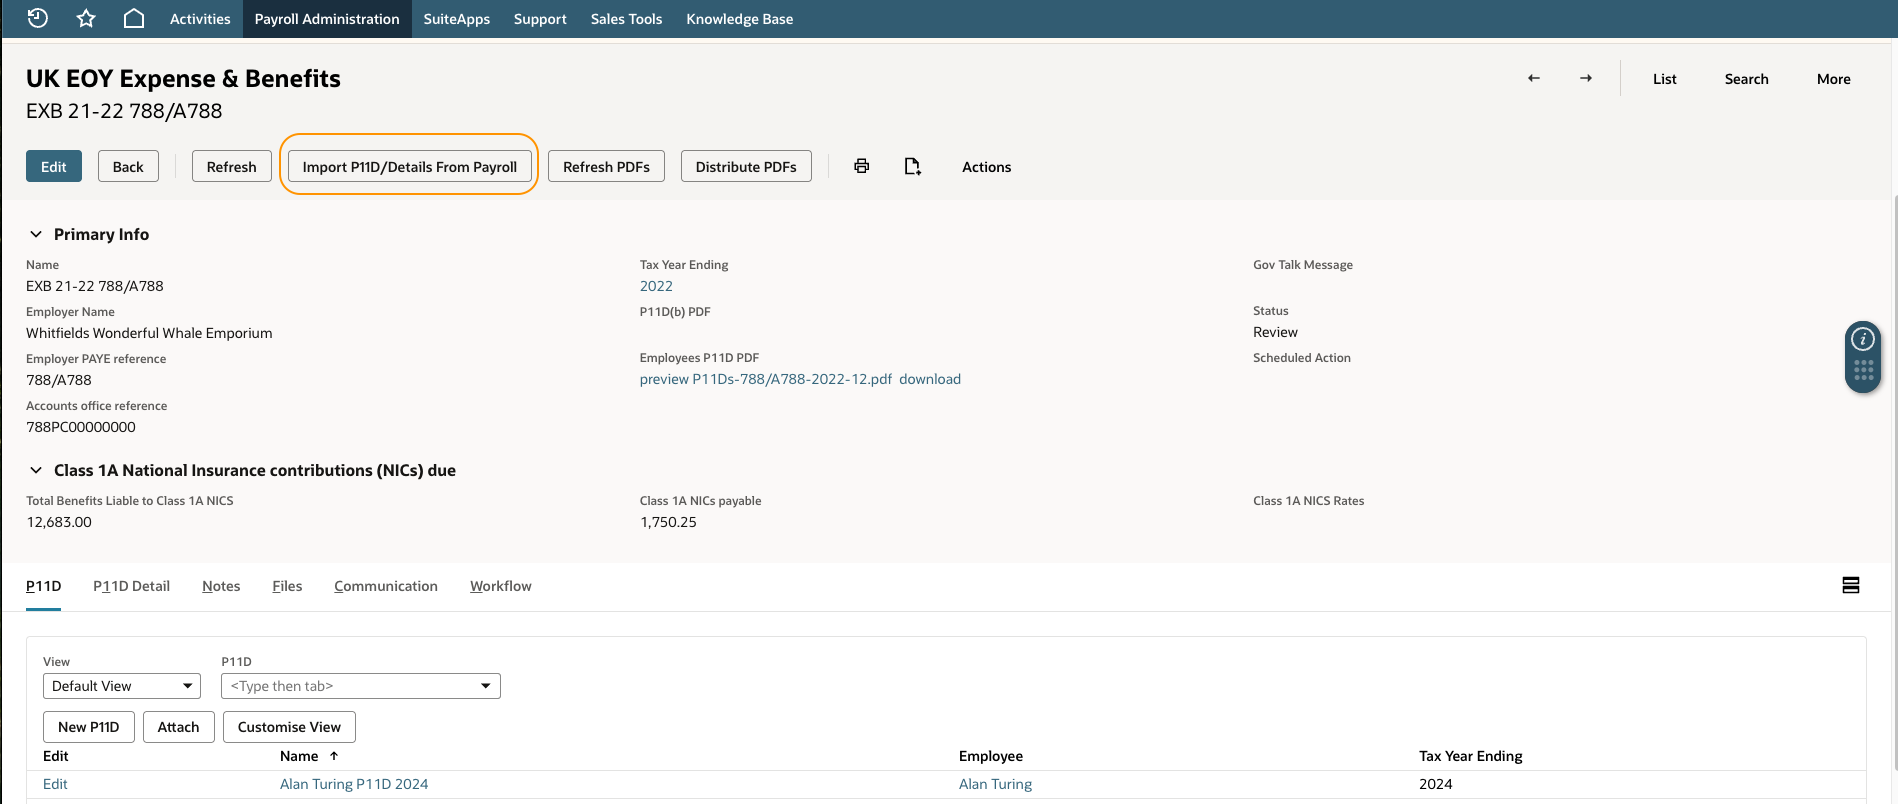Open the Search link
Image resolution: width=1898 pixels, height=804 pixels.
click(1746, 79)
